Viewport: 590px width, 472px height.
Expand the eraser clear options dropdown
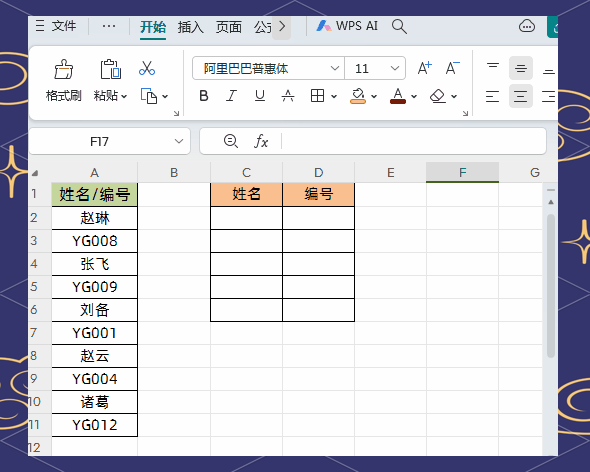click(x=454, y=97)
